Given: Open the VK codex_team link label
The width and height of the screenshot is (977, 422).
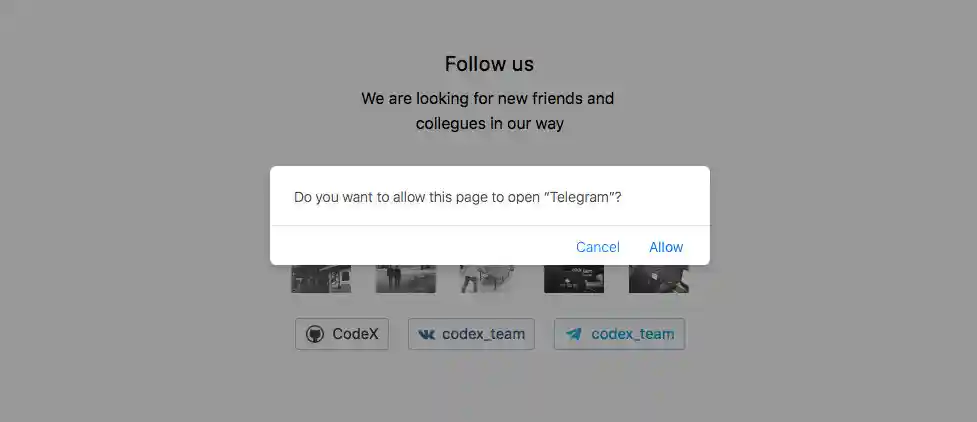Looking at the screenshot, I should coord(484,334).
